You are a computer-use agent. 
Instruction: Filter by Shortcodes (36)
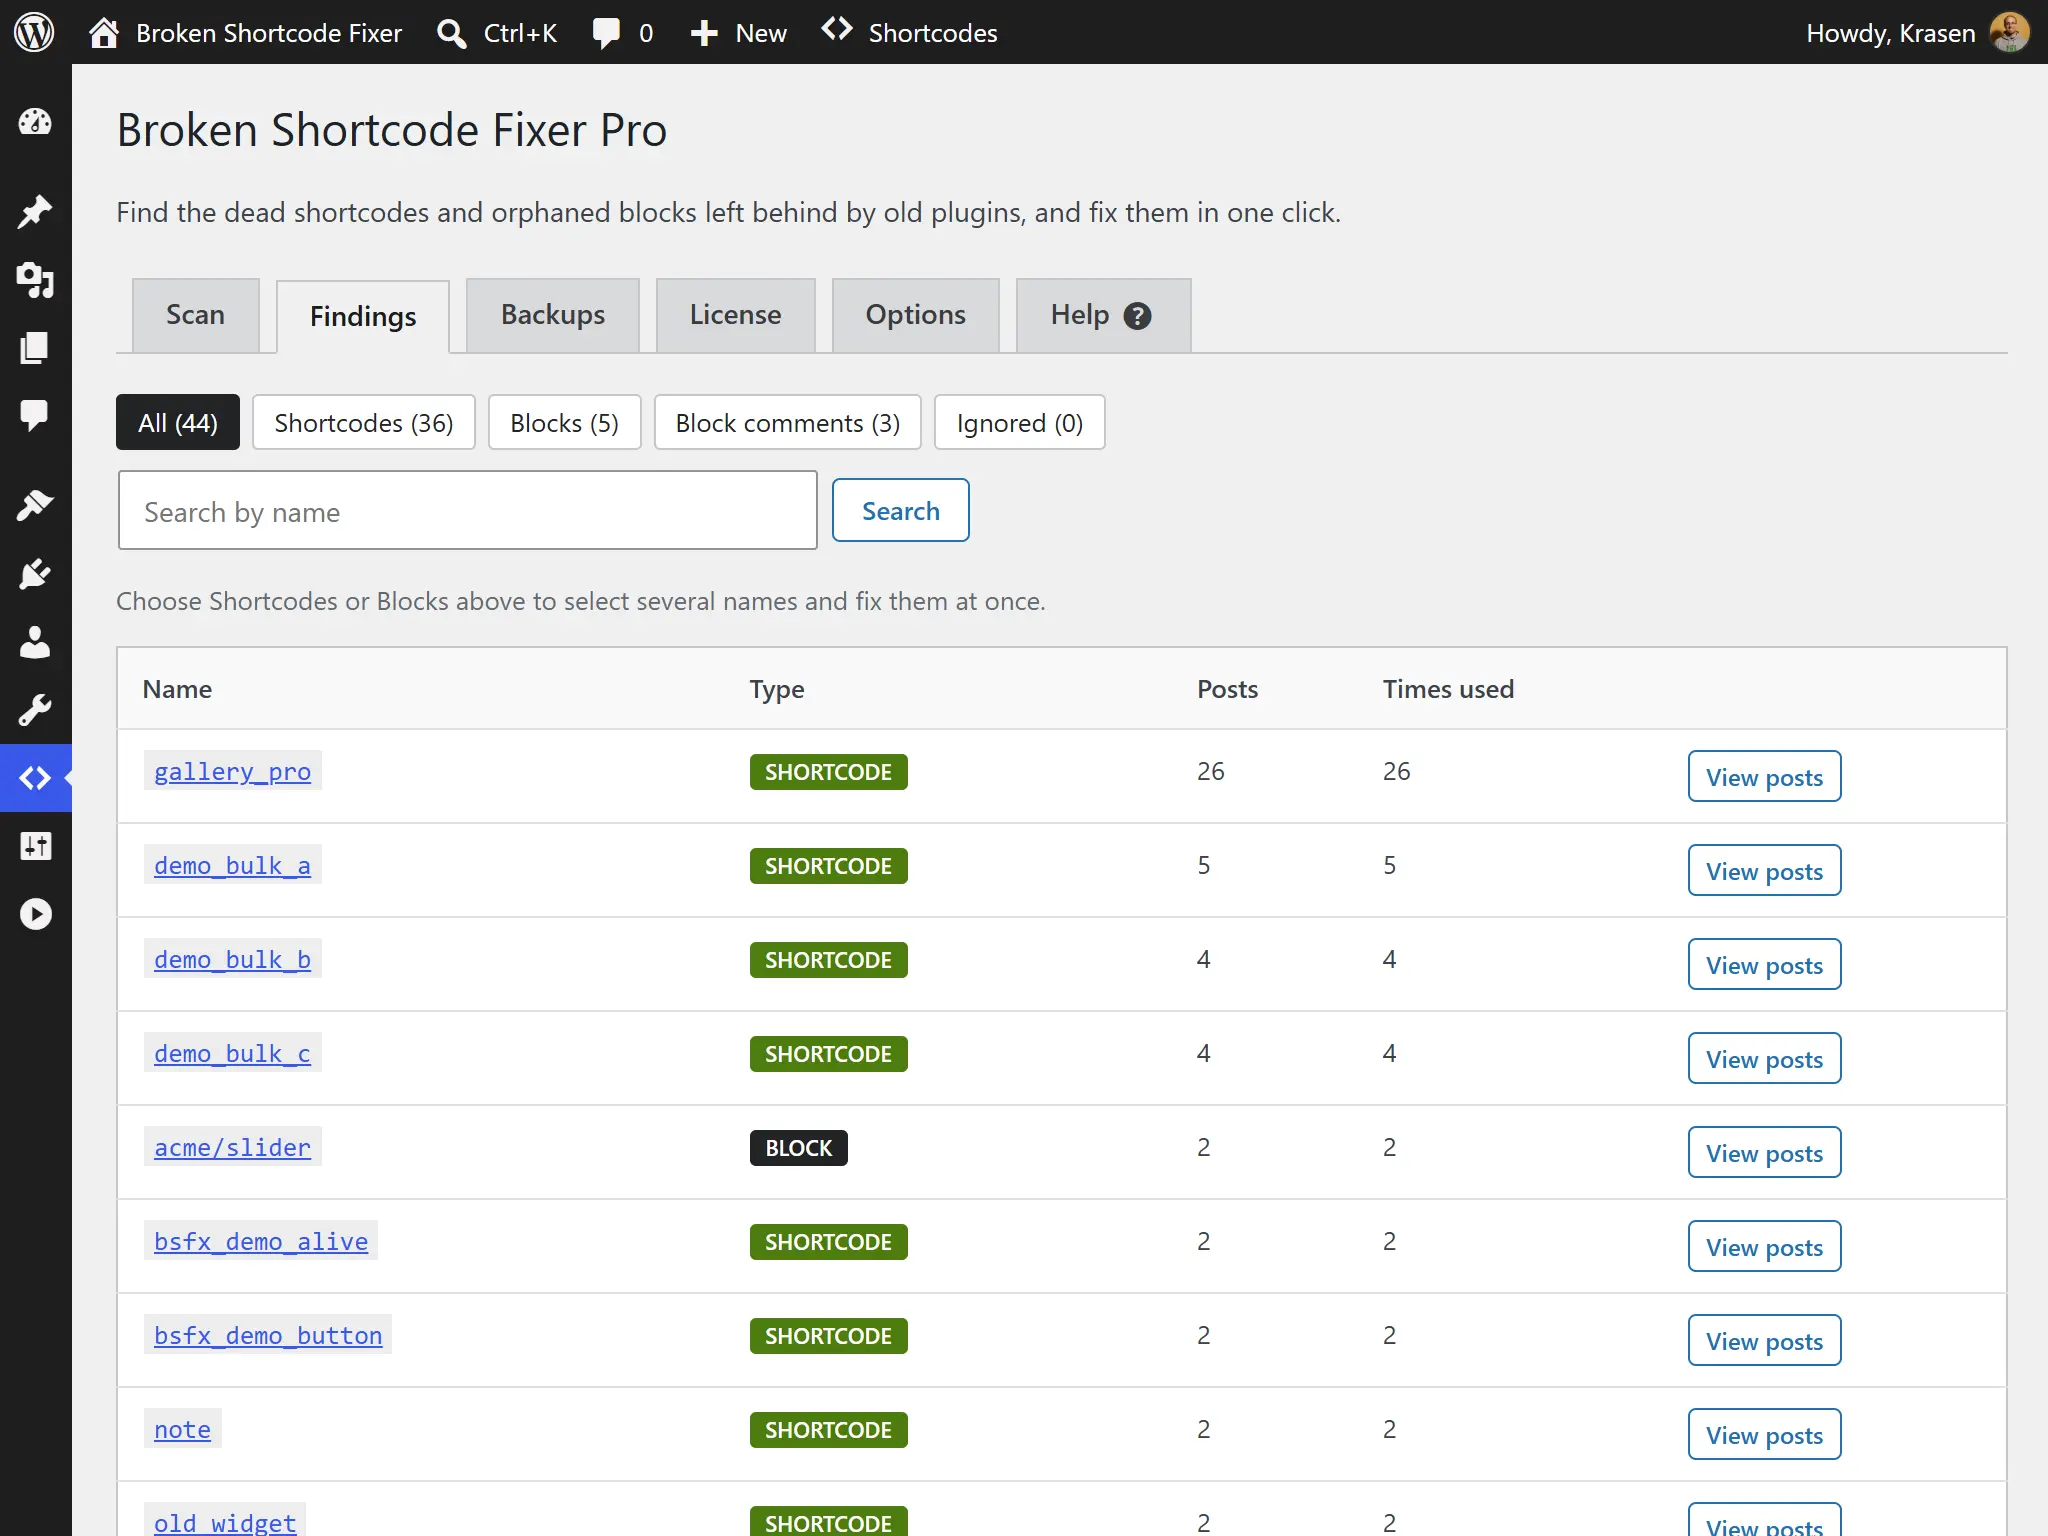click(x=364, y=422)
